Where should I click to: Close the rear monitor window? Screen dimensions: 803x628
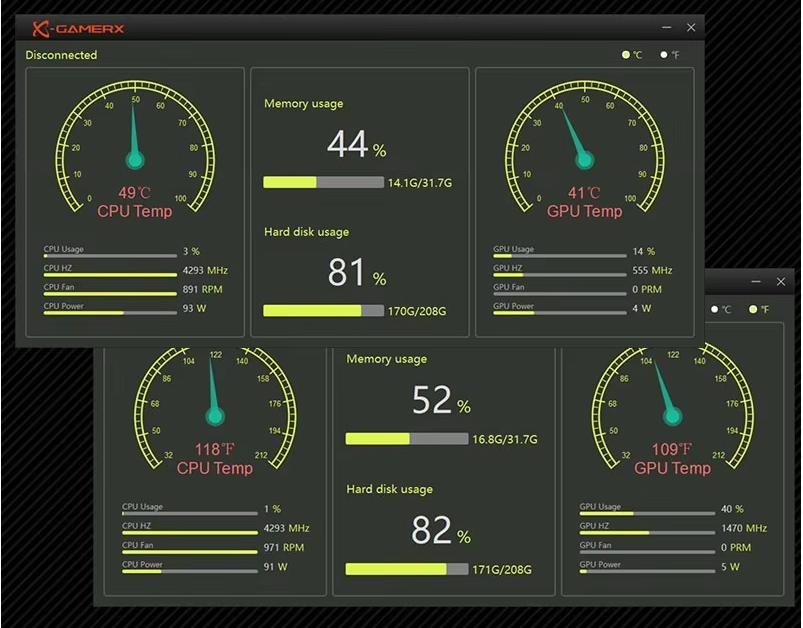[x=781, y=282]
